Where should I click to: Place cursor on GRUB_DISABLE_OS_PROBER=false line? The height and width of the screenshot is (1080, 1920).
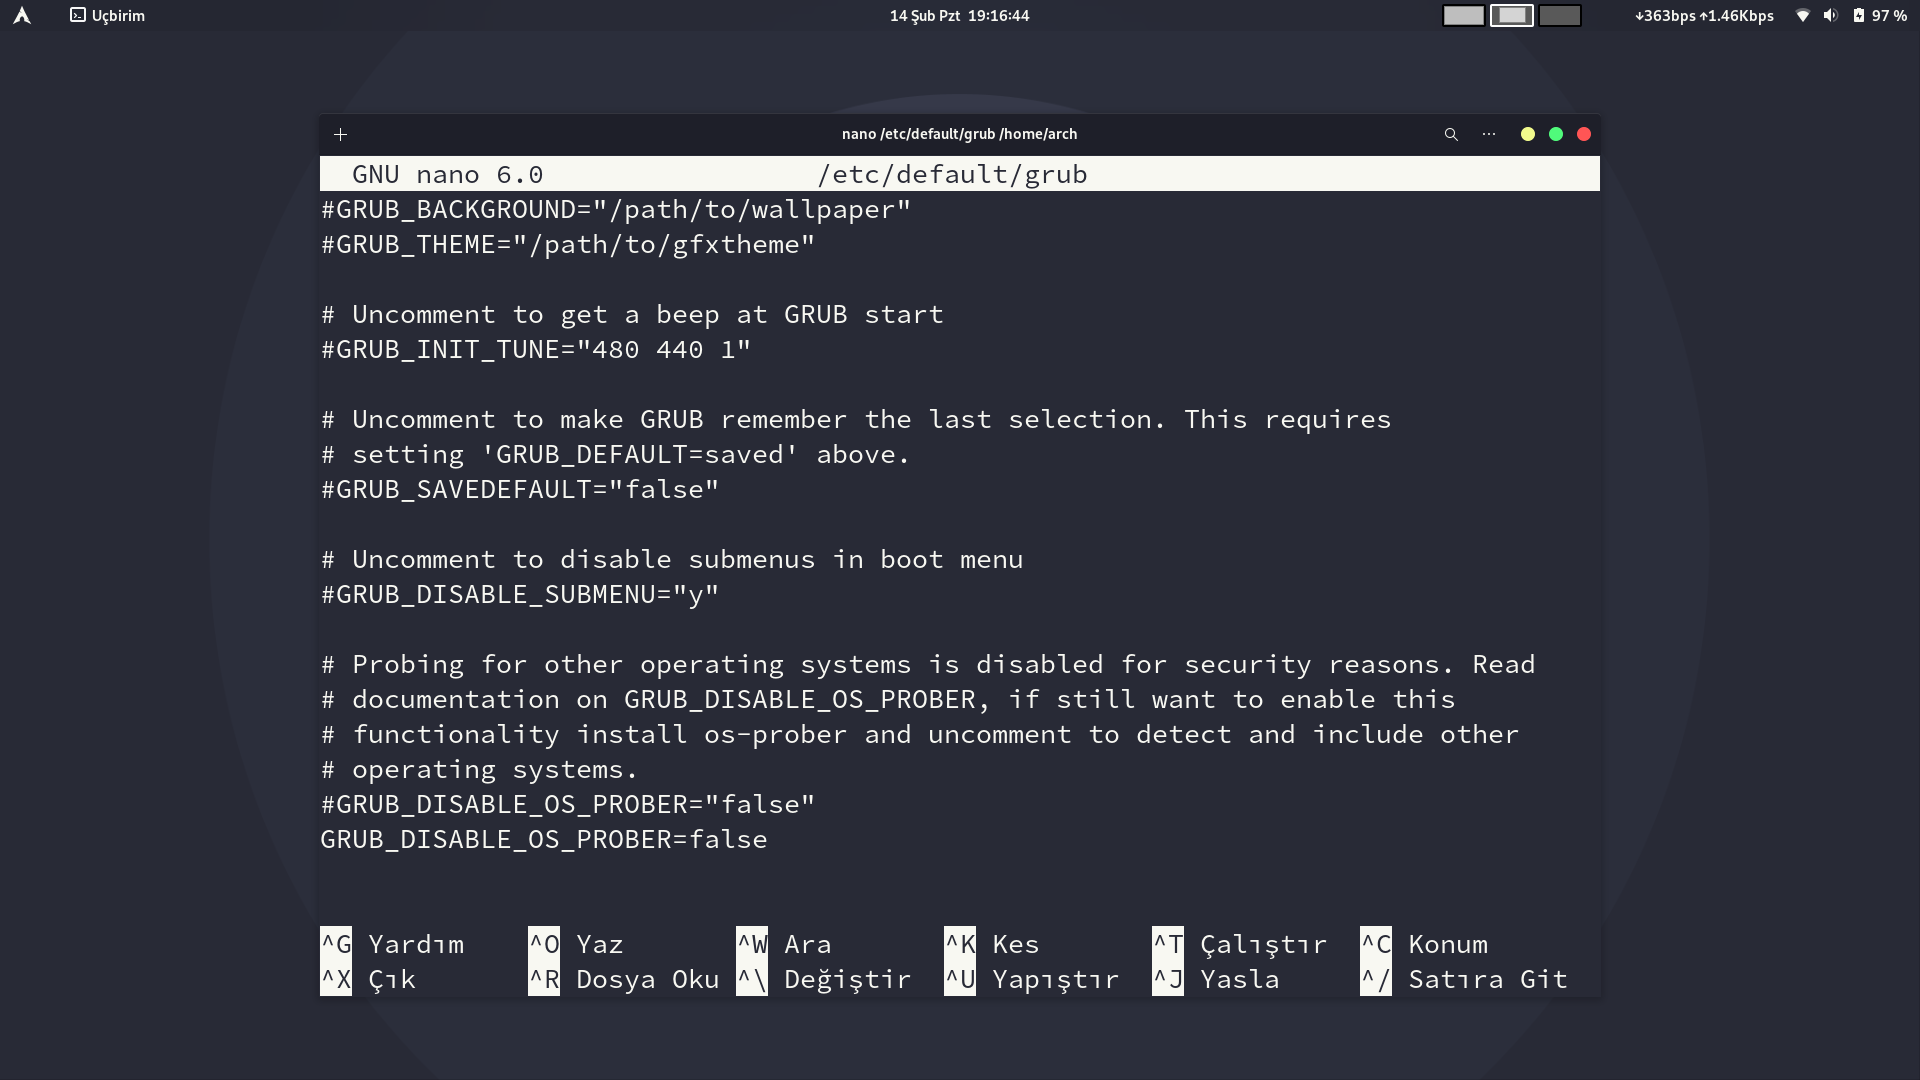coord(544,839)
